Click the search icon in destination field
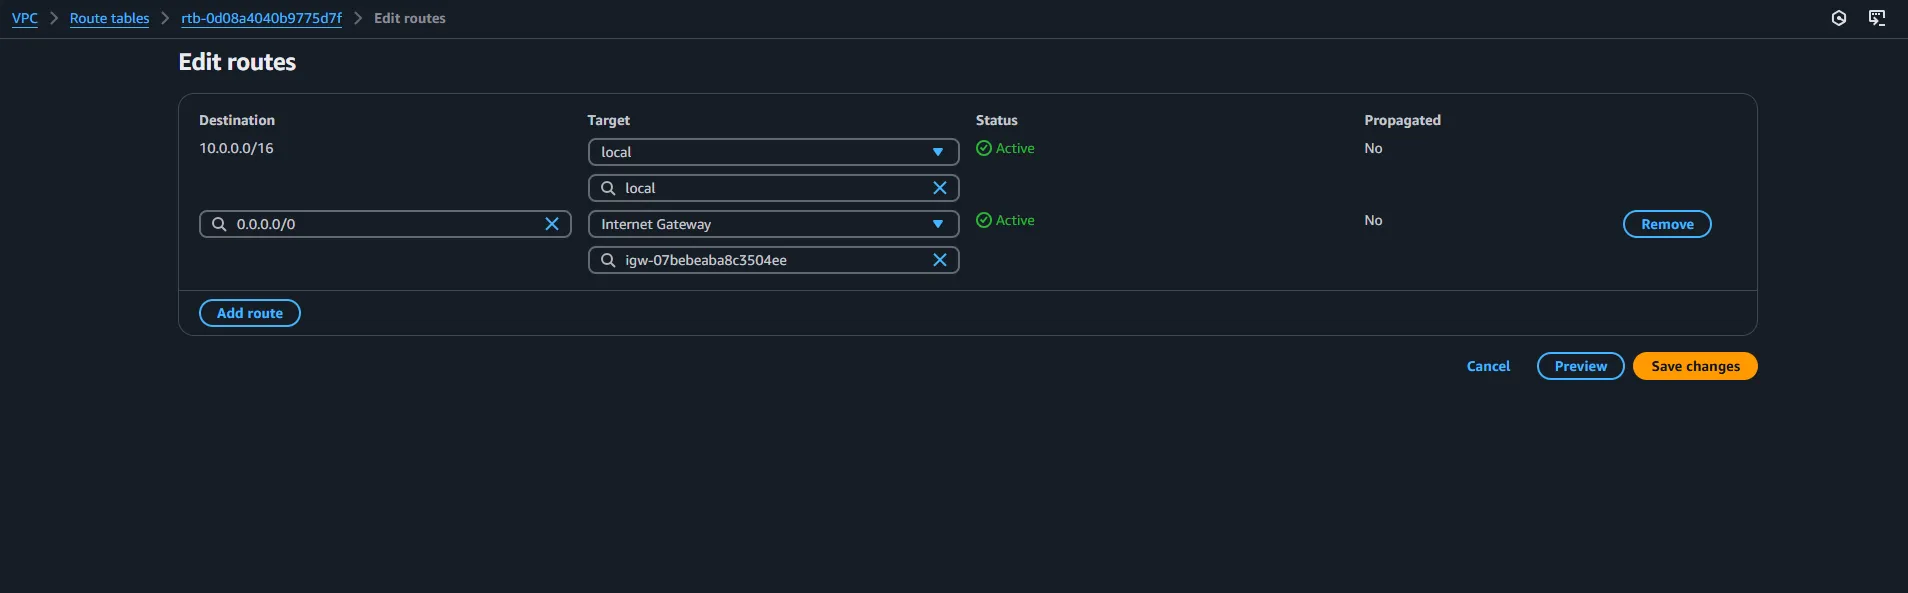The width and height of the screenshot is (1908, 593). click(219, 224)
